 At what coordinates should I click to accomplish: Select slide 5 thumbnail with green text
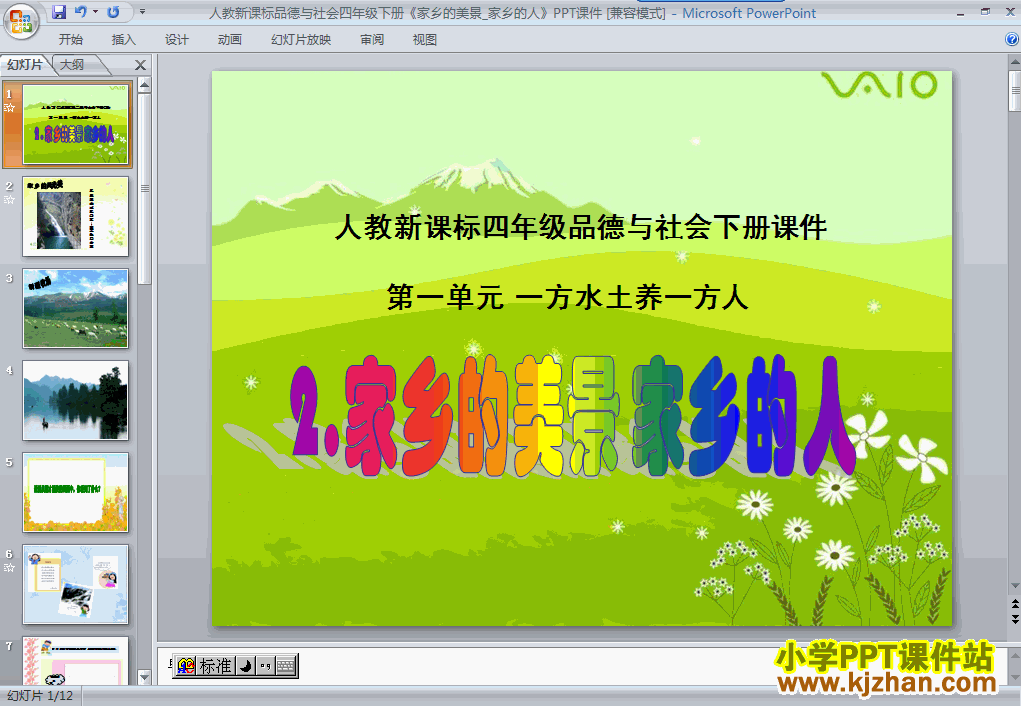point(76,492)
